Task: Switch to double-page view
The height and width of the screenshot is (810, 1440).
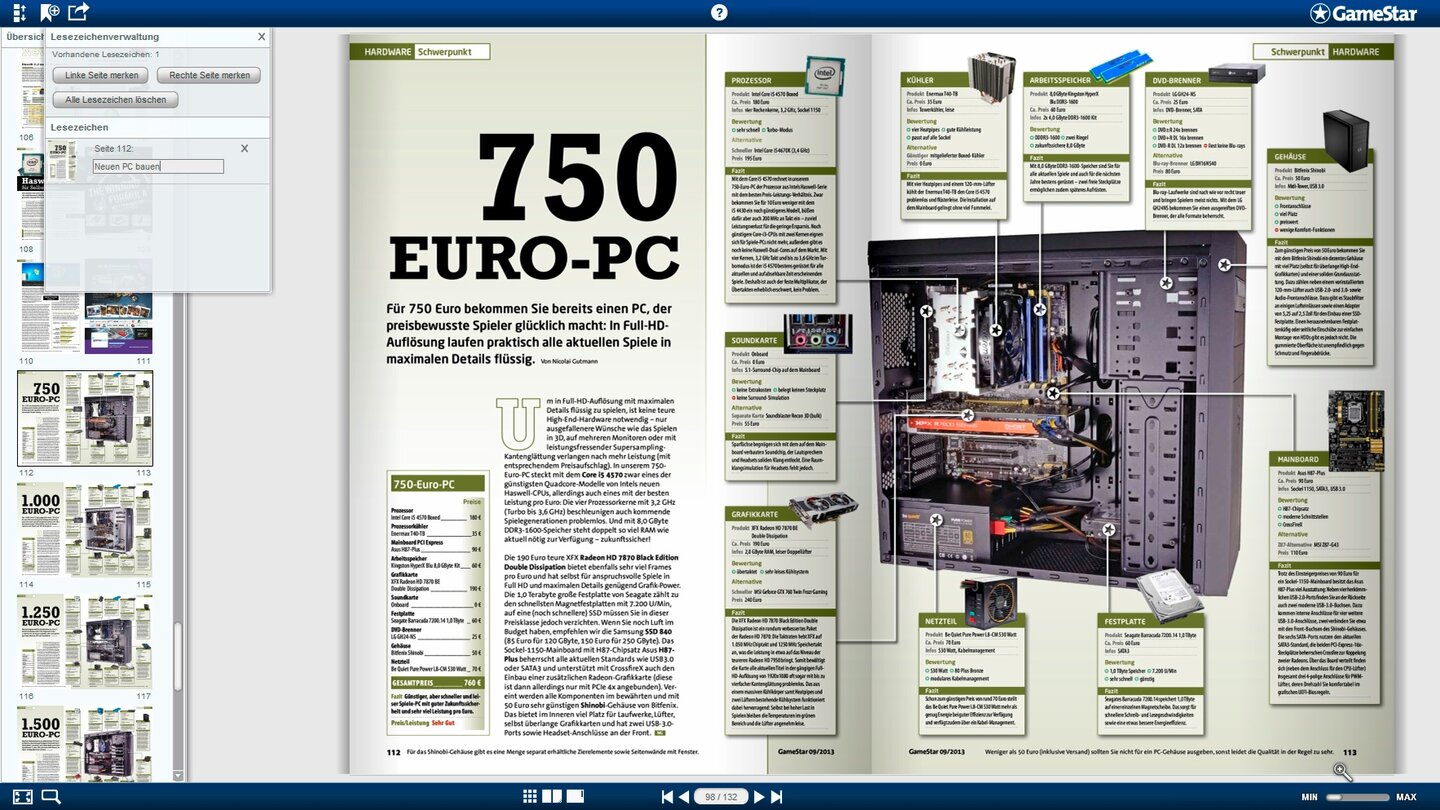Action: [x=552, y=796]
